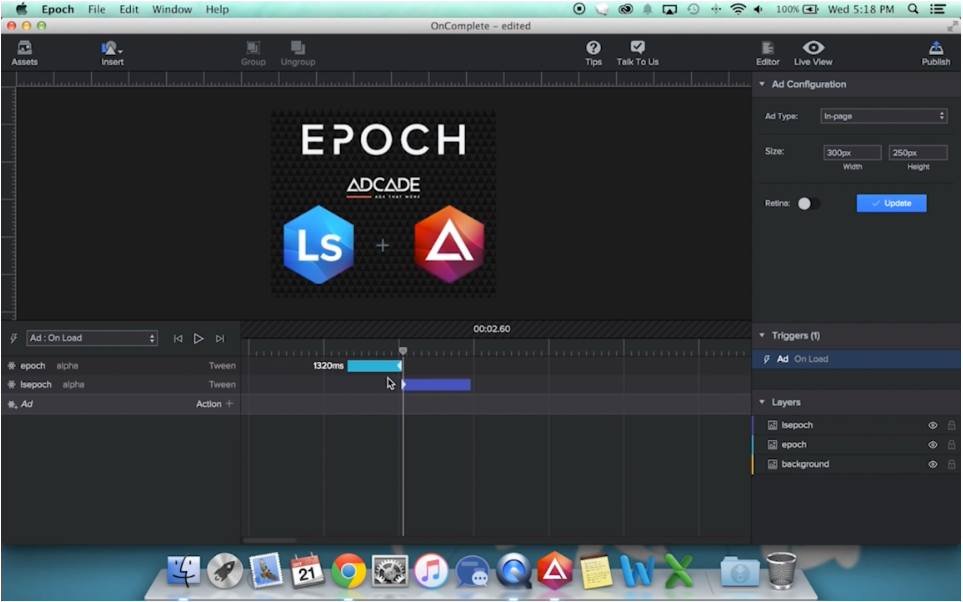Click the Update button
This screenshot has width=963, height=602.
click(891, 203)
